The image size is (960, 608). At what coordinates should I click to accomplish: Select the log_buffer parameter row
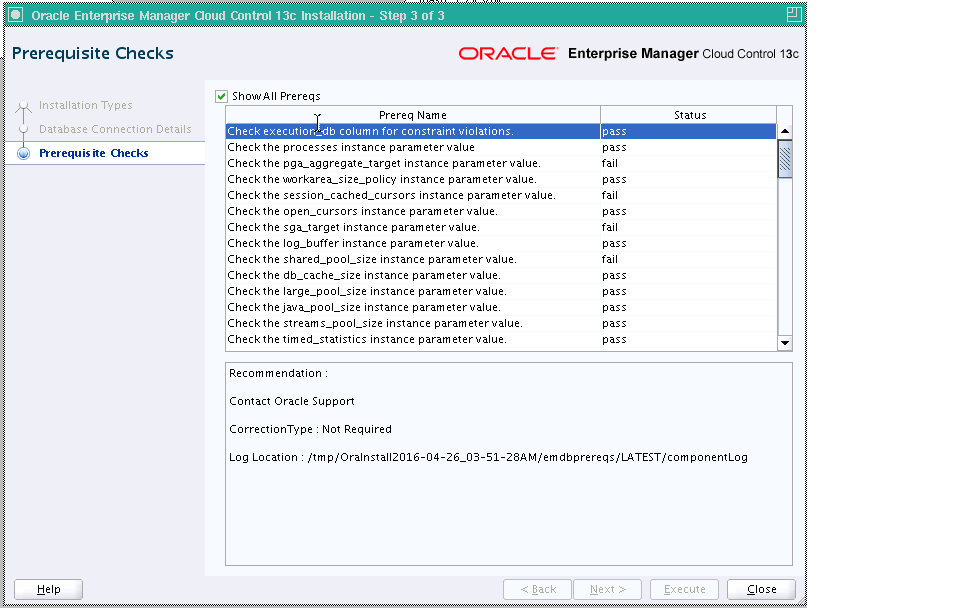point(501,243)
